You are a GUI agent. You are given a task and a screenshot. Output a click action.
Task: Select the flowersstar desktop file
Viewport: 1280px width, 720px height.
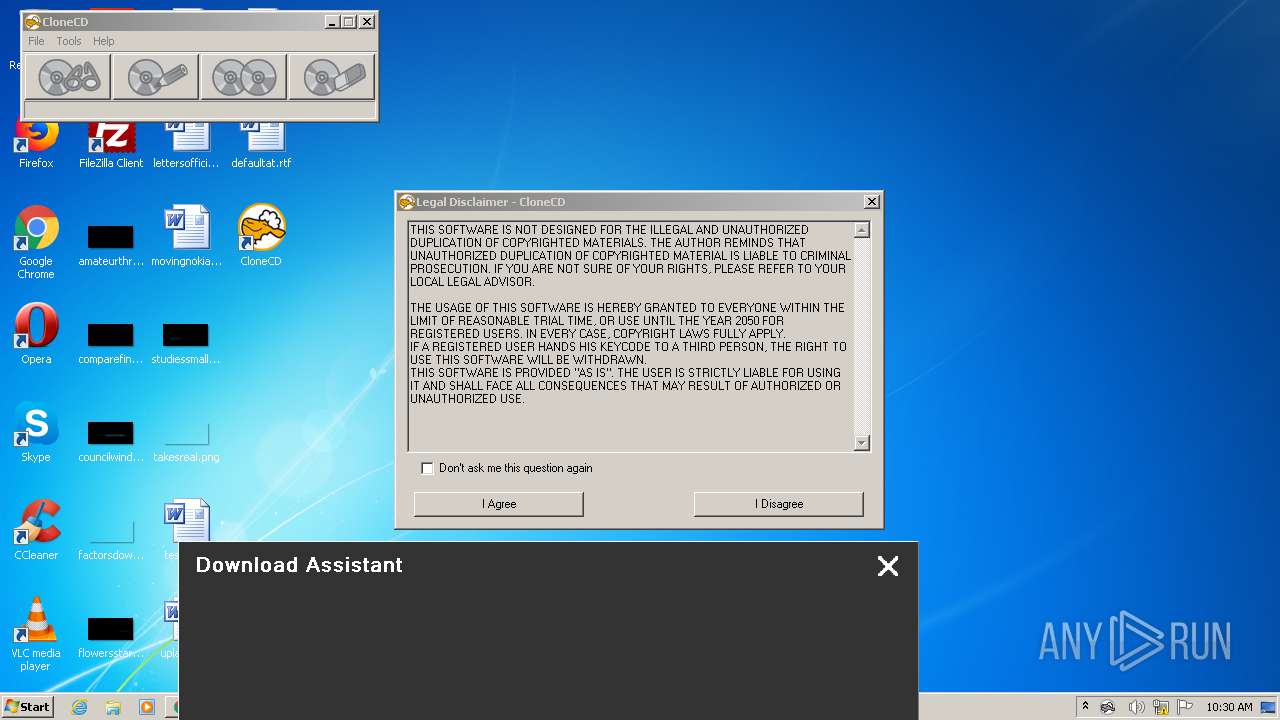111,637
